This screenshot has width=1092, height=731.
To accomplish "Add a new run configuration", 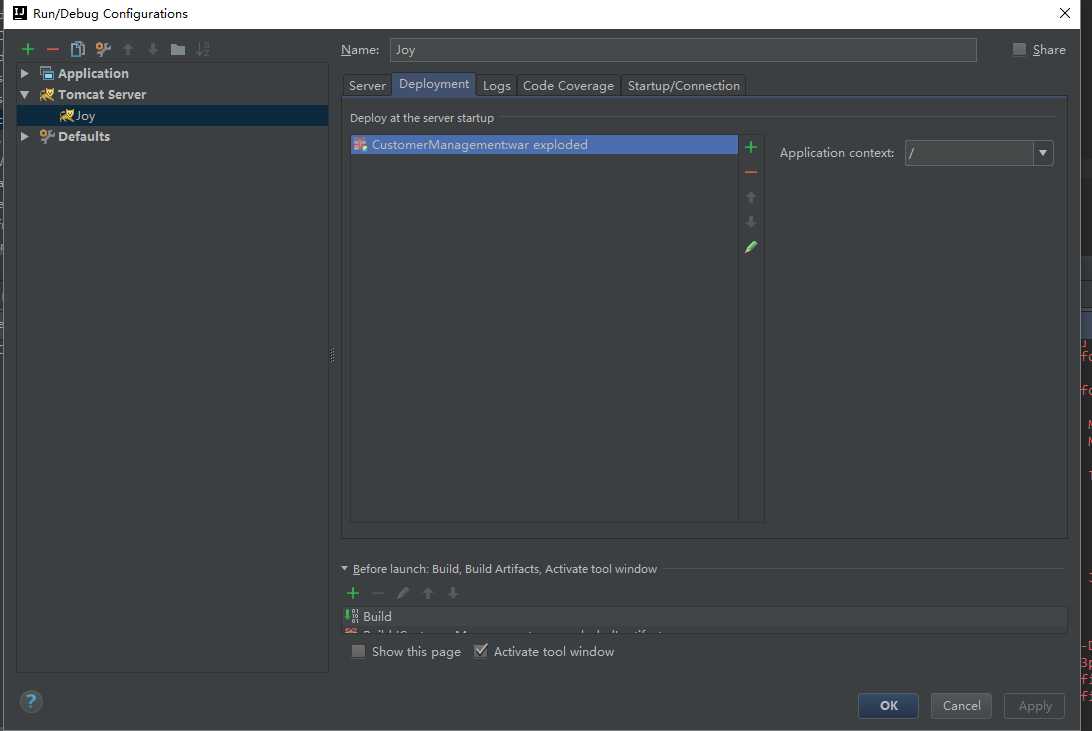I will click(x=28, y=49).
